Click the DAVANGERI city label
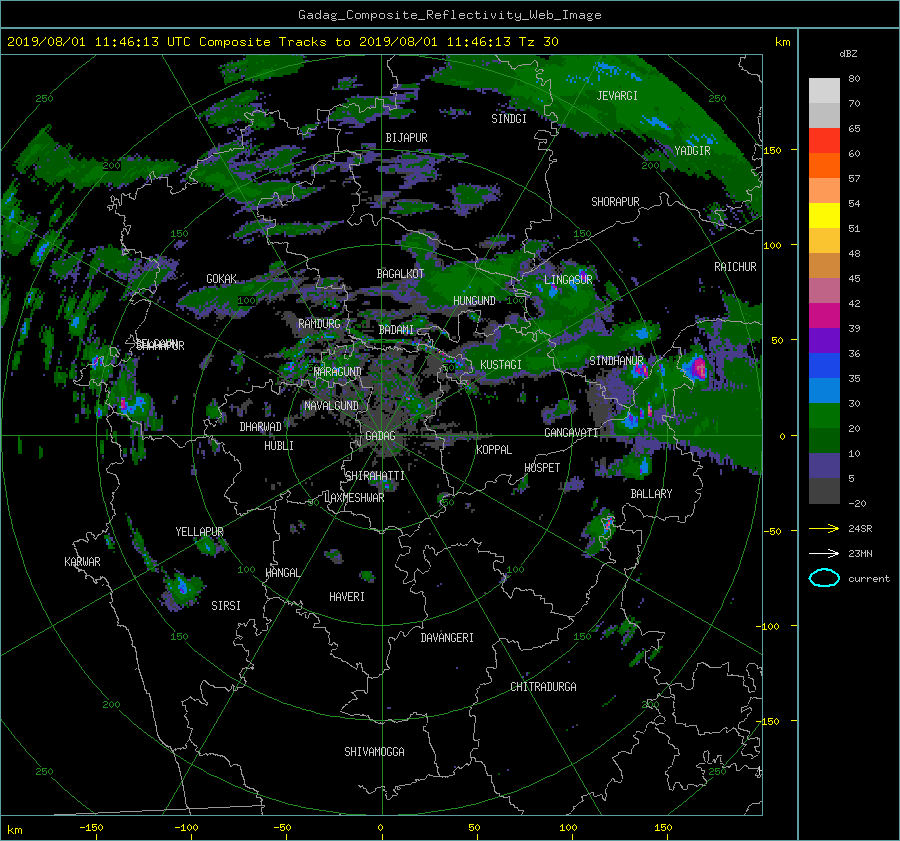Image resolution: width=900 pixels, height=841 pixels. point(447,638)
